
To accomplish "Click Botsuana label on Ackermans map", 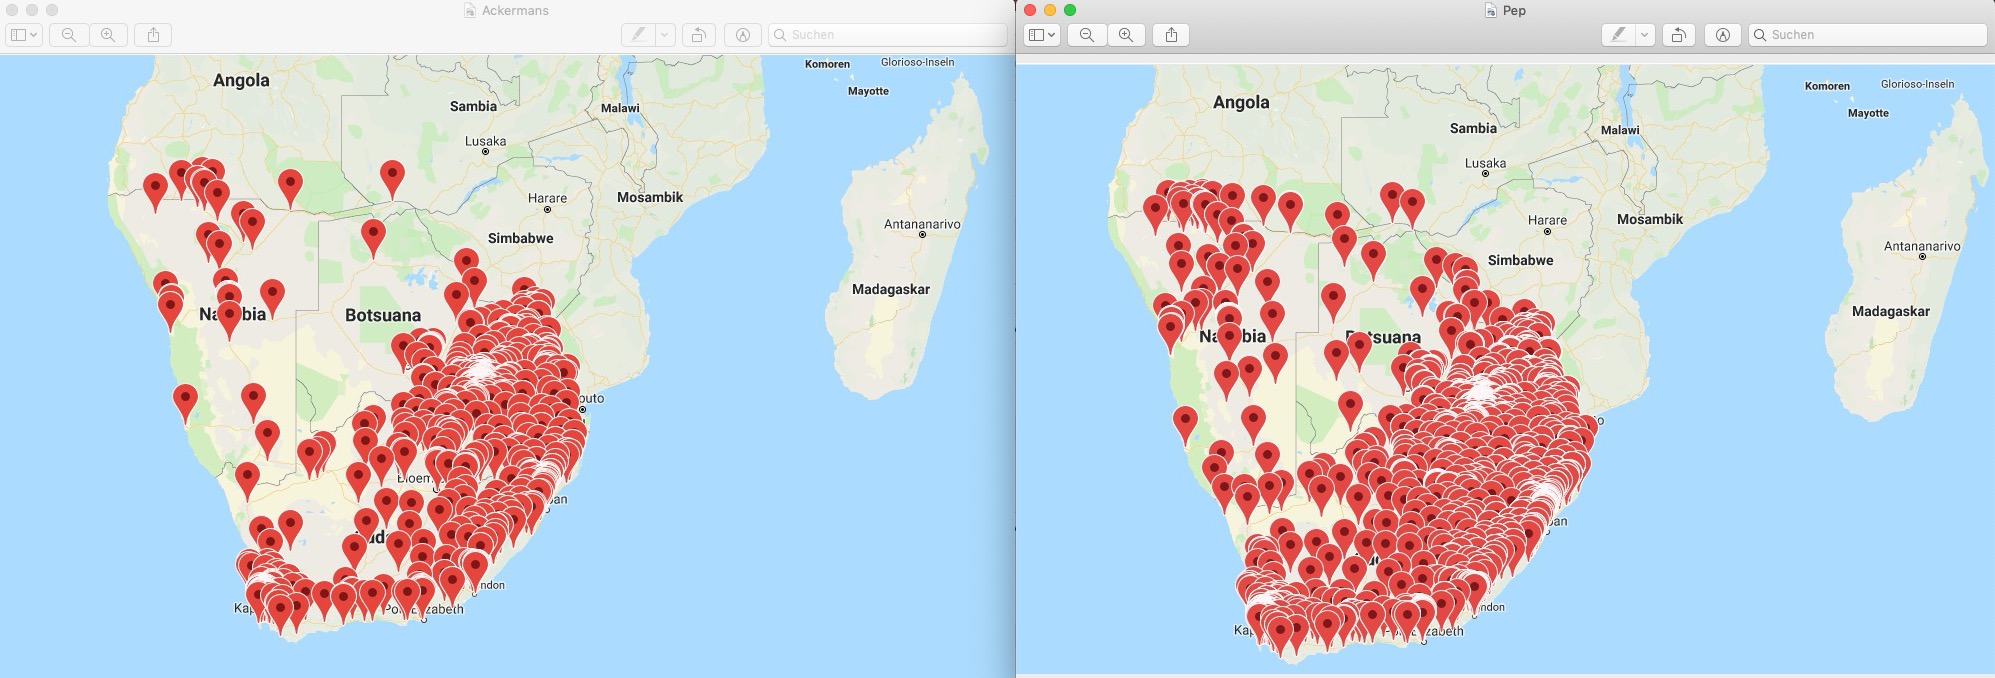I will pyautogui.click(x=383, y=315).
